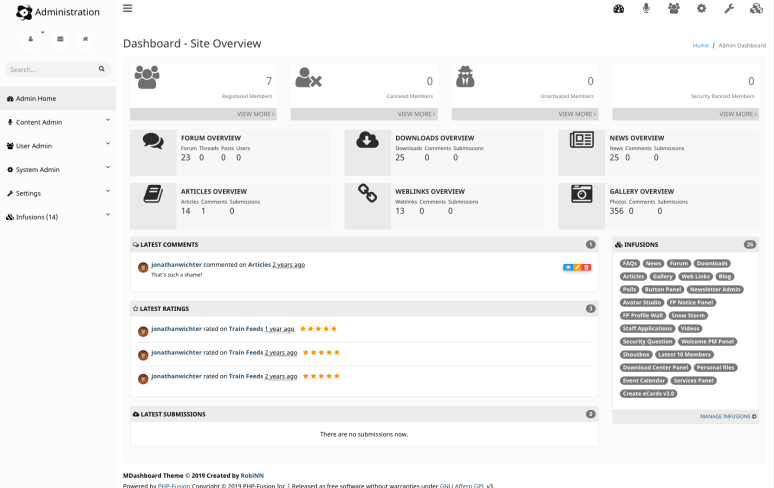The width and height of the screenshot is (774, 488).
Task: Click the Home breadcrumb link
Action: (700, 46)
